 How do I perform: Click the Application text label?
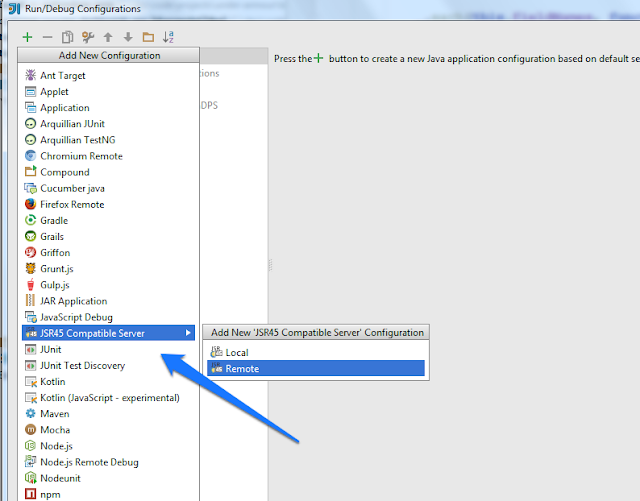pyautogui.click(x=65, y=108)
